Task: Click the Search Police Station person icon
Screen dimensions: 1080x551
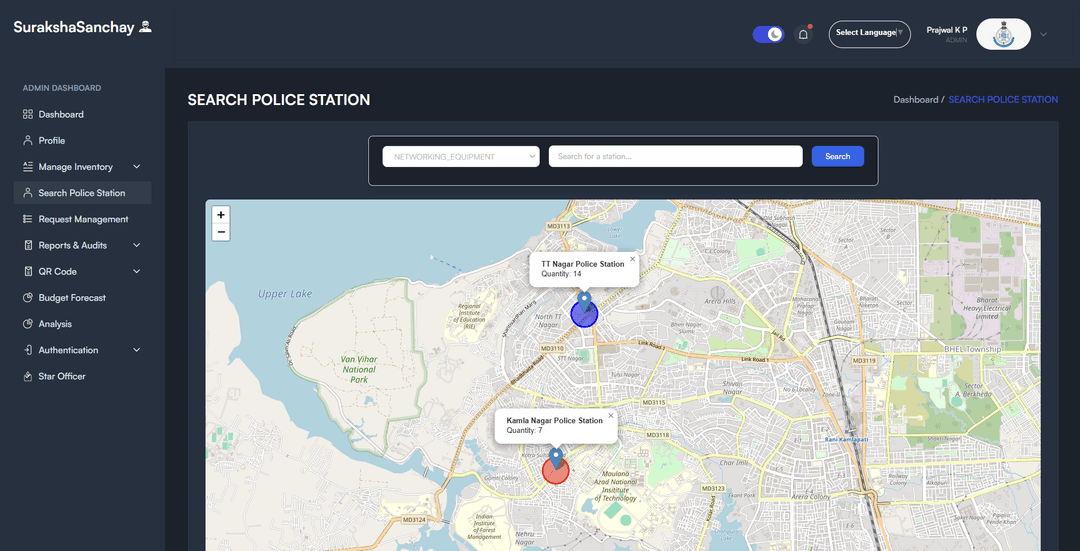Action: (x=28, y=193)
